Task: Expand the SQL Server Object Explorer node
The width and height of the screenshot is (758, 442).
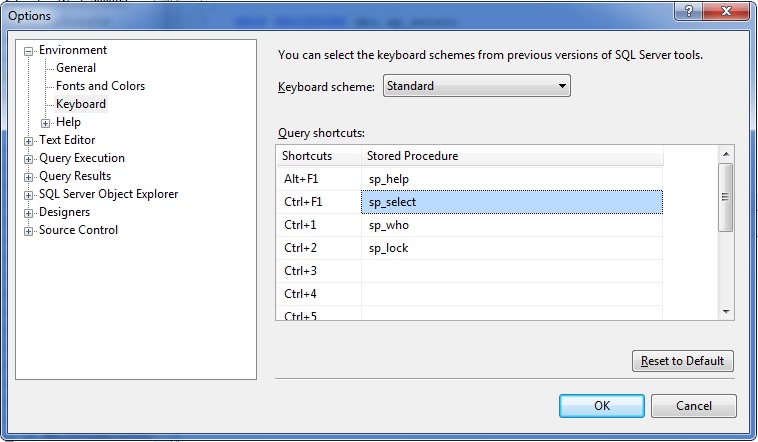Action: [29, 195]
